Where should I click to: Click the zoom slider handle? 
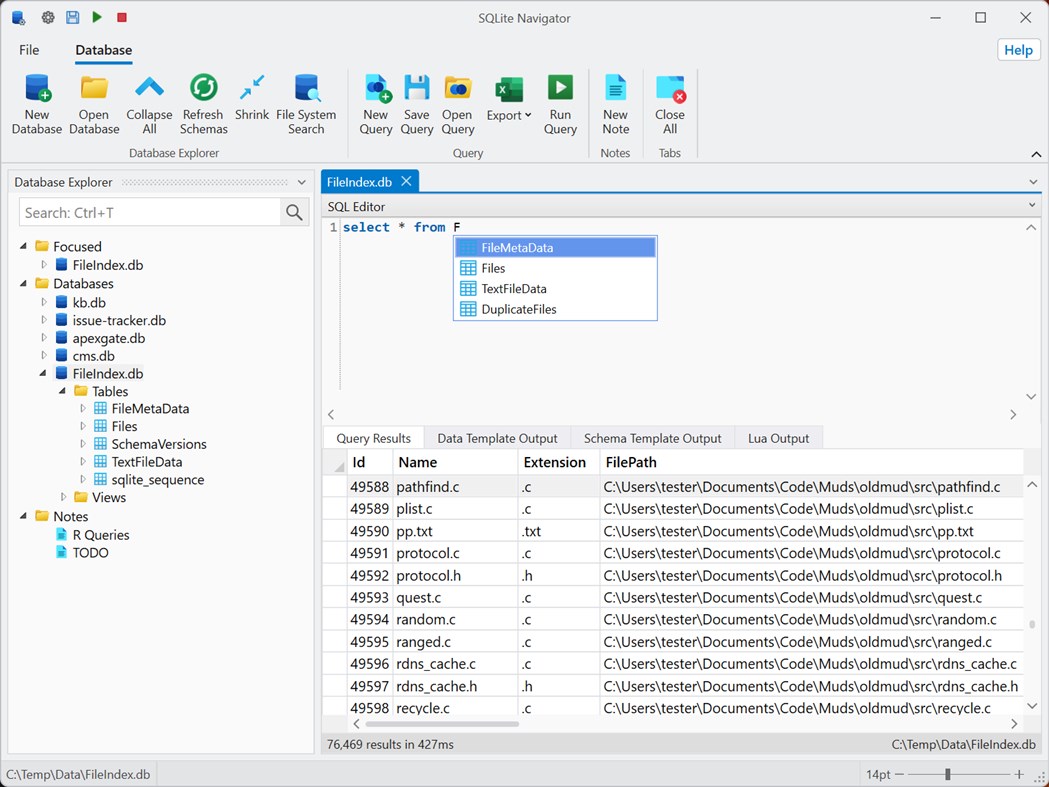coord(947,774)
